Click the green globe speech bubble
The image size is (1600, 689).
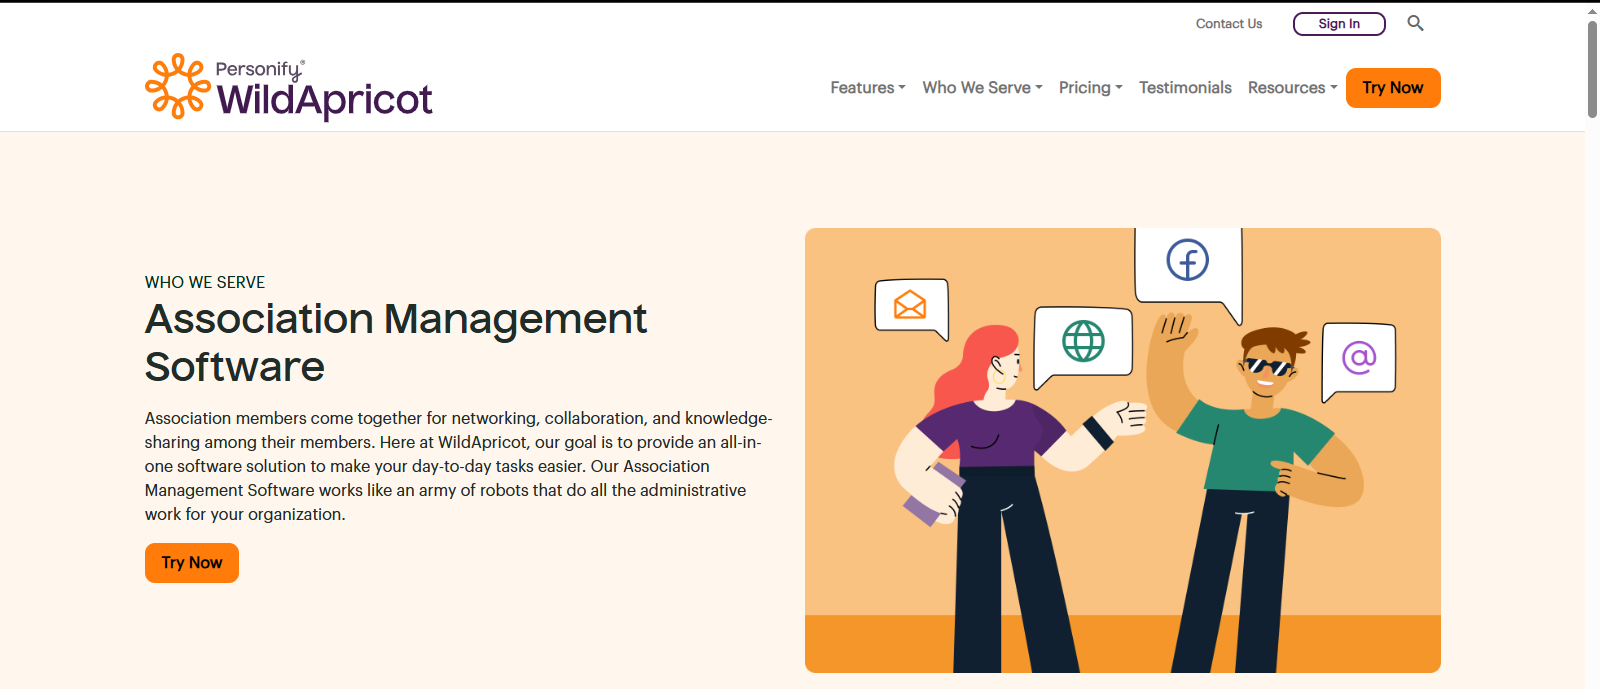click(x=1083, y=341)
